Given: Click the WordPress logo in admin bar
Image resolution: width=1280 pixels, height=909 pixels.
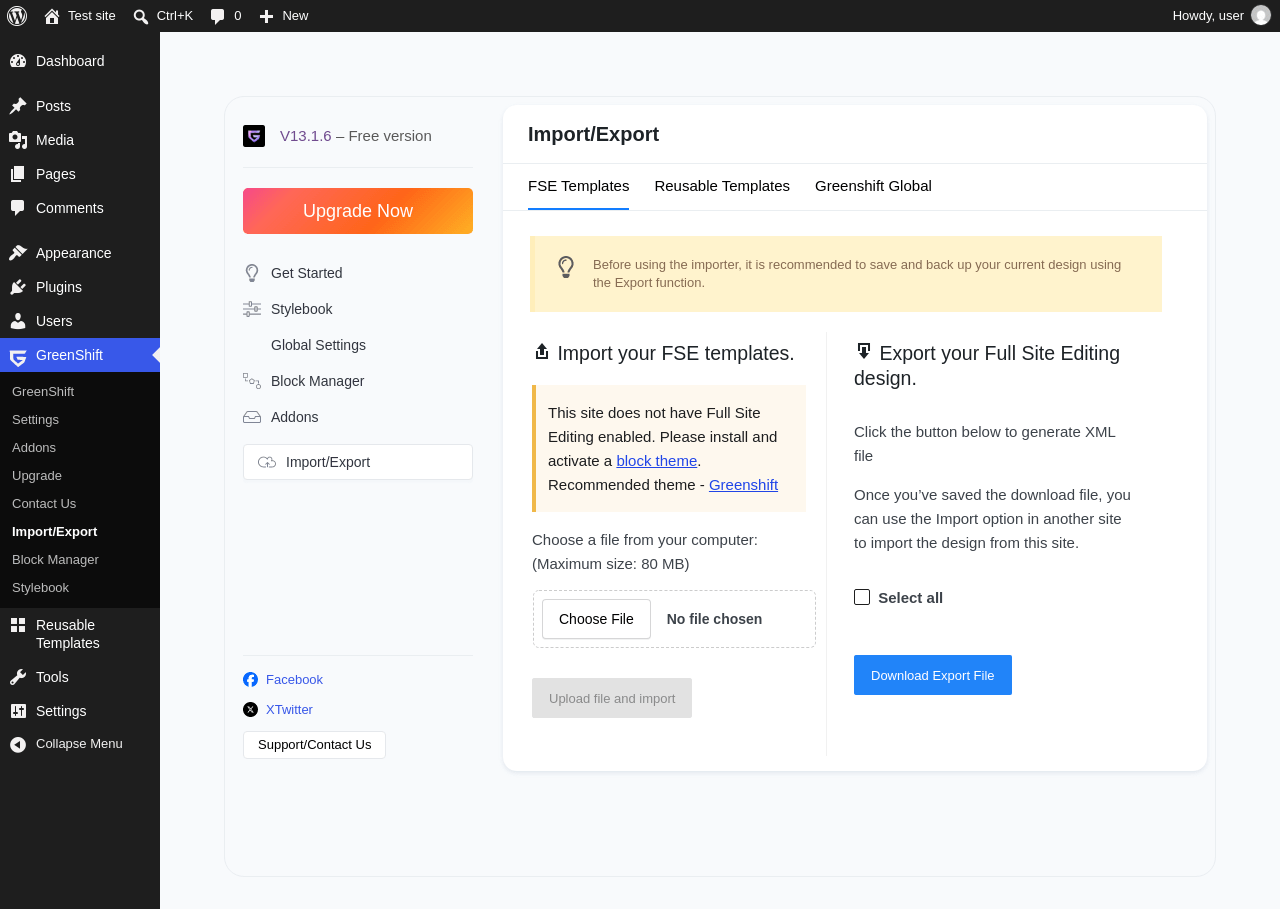Looking at the screenshot, I should click(17, 16).
